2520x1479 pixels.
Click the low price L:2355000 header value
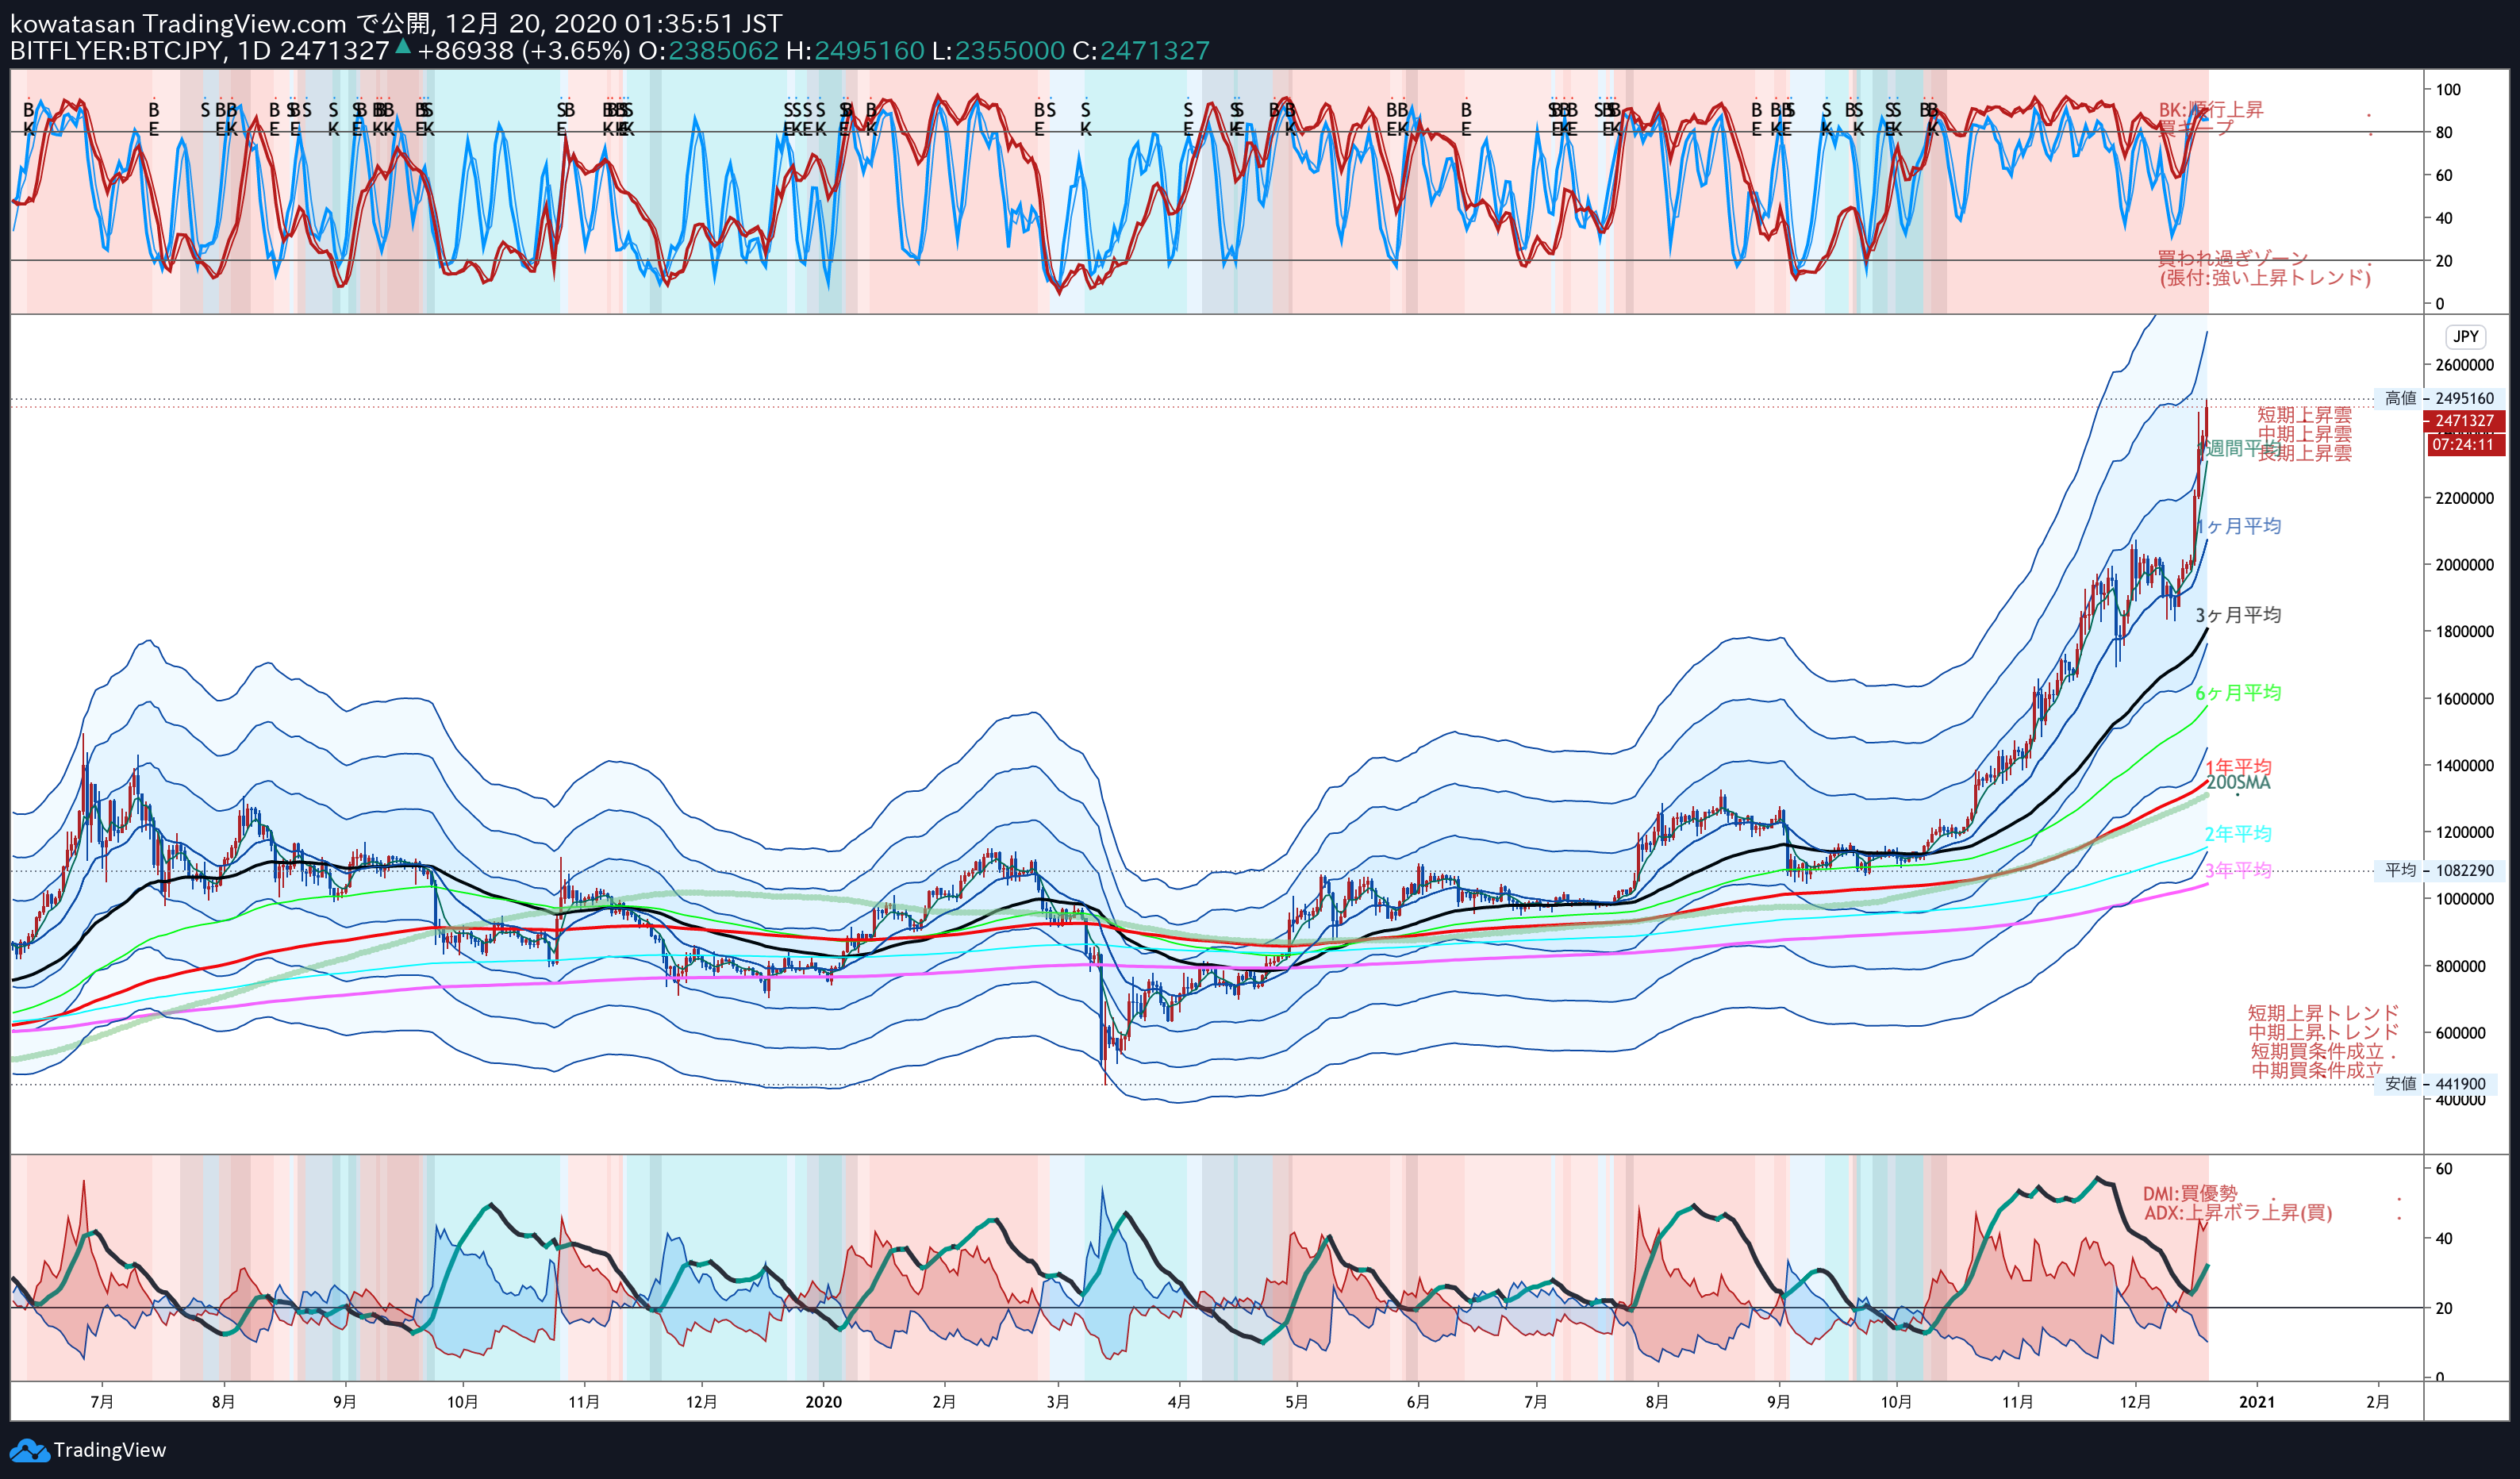[x=998, y=50]
